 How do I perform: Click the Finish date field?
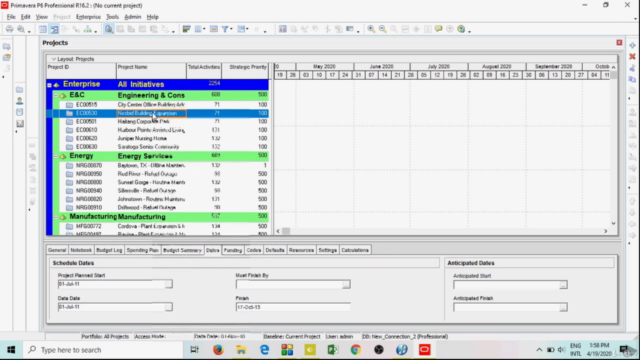293,307
